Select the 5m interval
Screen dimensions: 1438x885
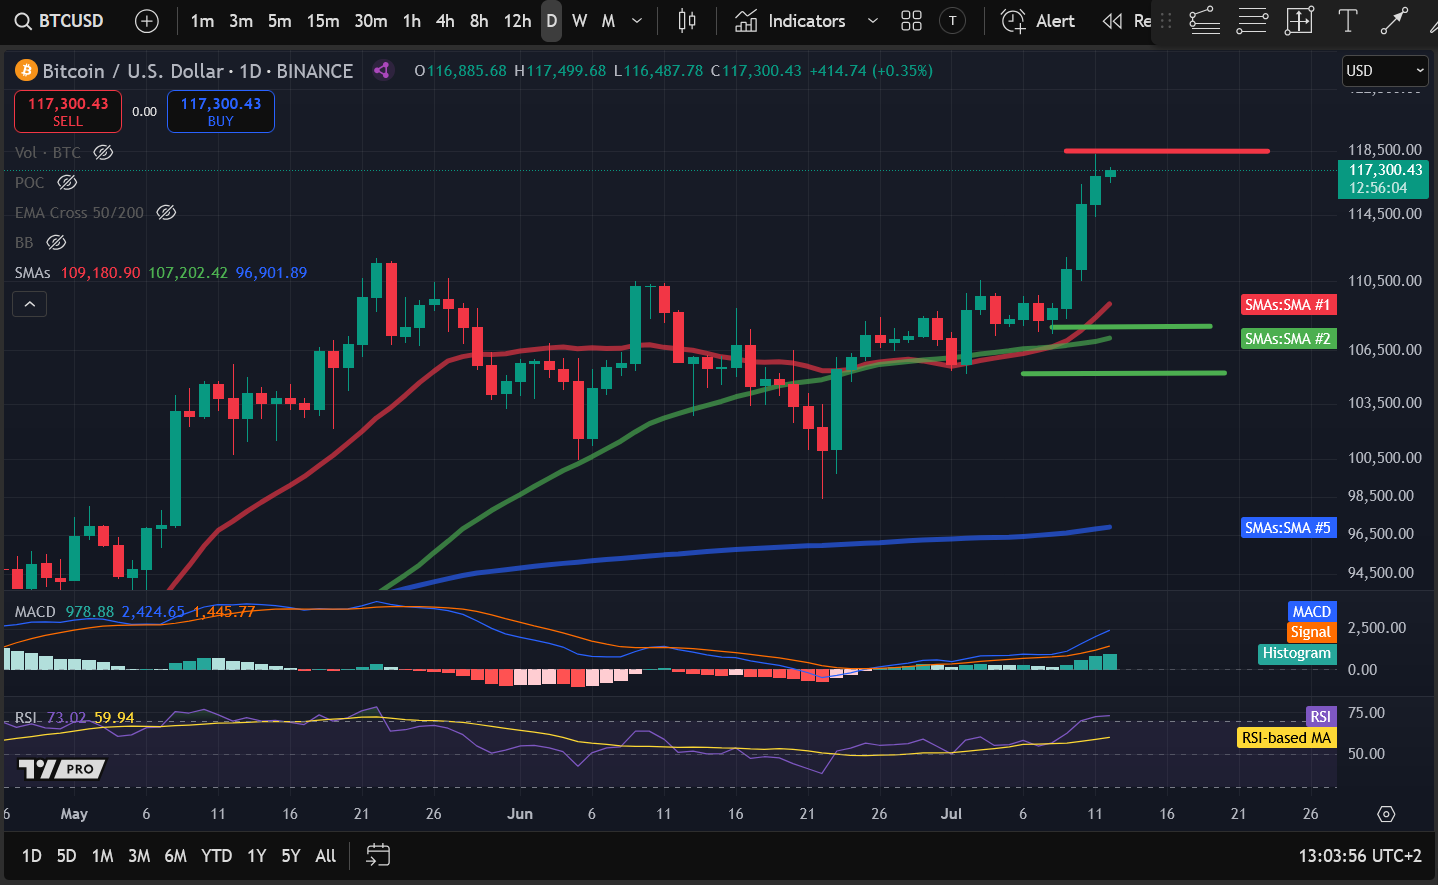pyautogui.click(x=280, y=21)
